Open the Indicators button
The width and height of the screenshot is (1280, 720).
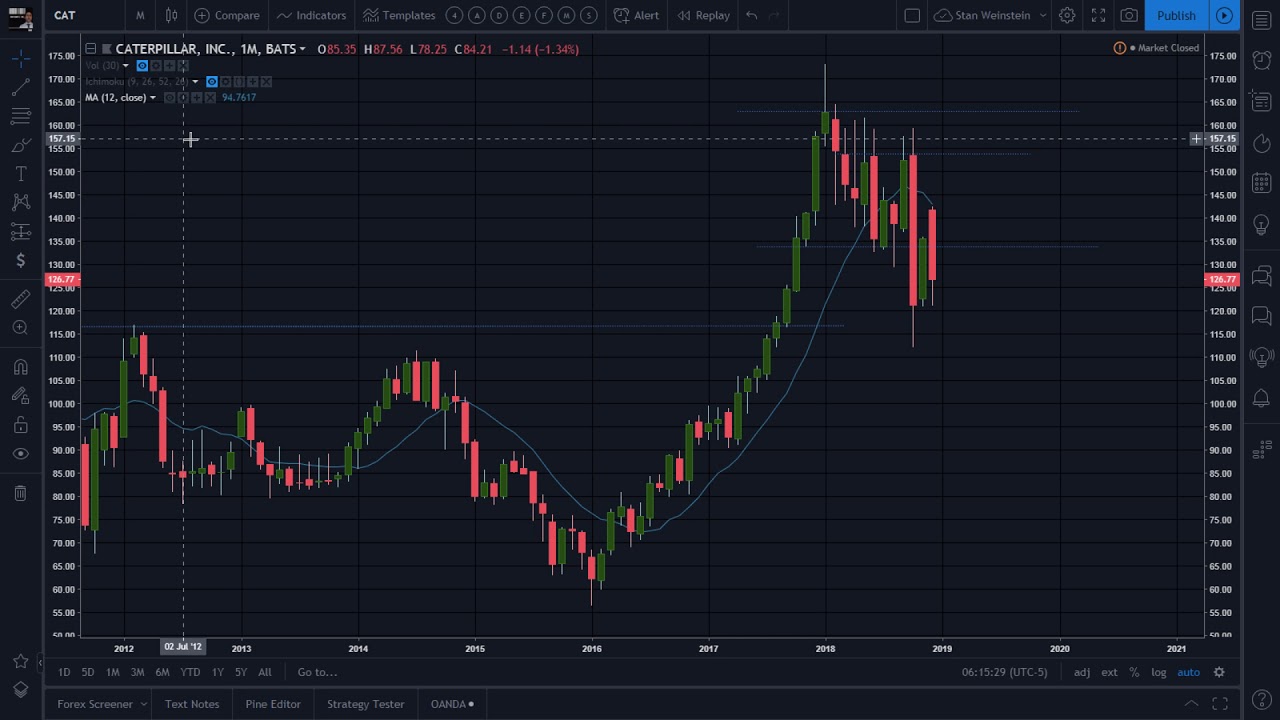[x=311, y=15]
